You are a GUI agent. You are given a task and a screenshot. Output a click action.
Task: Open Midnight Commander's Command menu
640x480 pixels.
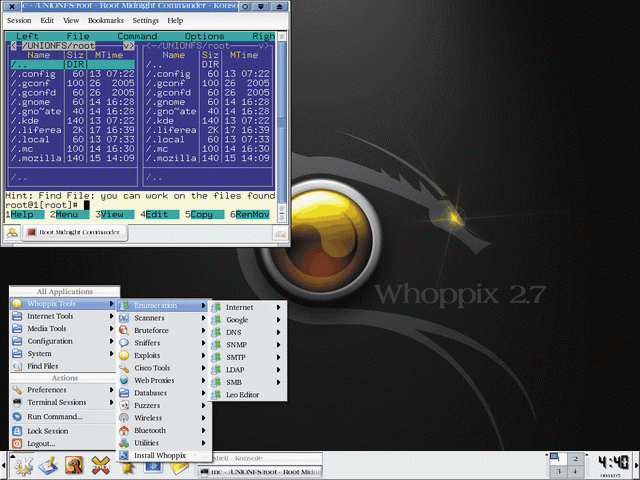[x=137, y=36]
